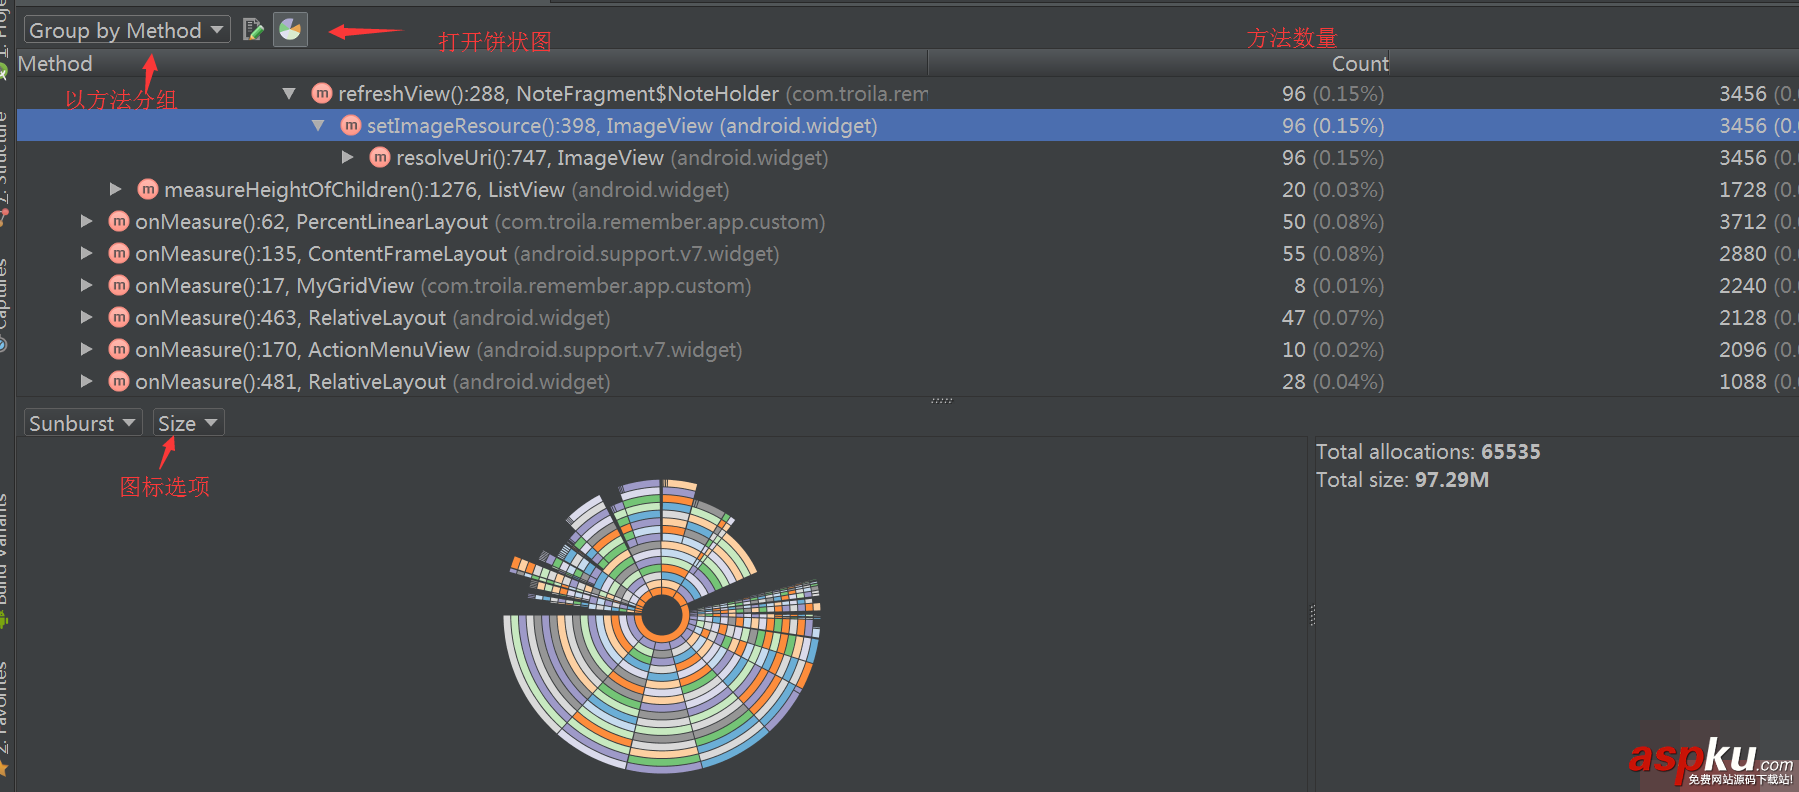Open the Captures side tool tab
This screenshot has width=1799, height=792.
tap(5, 305)
